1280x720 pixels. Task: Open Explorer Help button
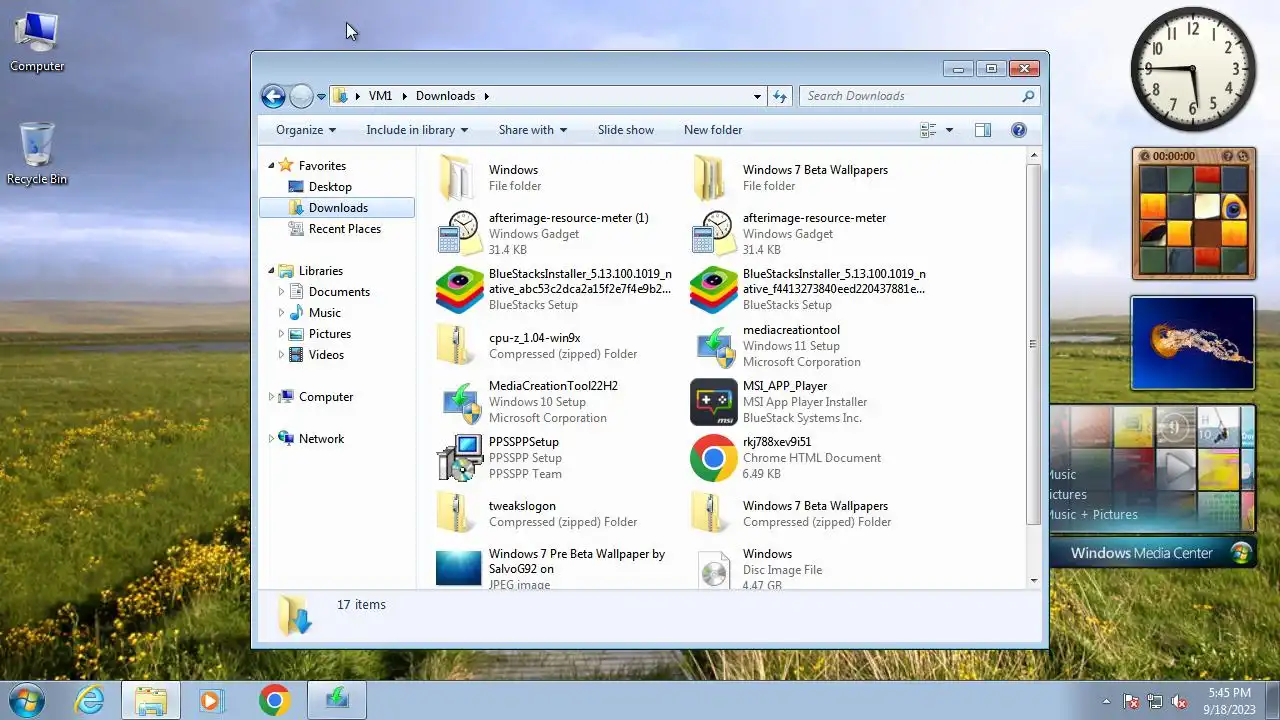coord(1019,130)
